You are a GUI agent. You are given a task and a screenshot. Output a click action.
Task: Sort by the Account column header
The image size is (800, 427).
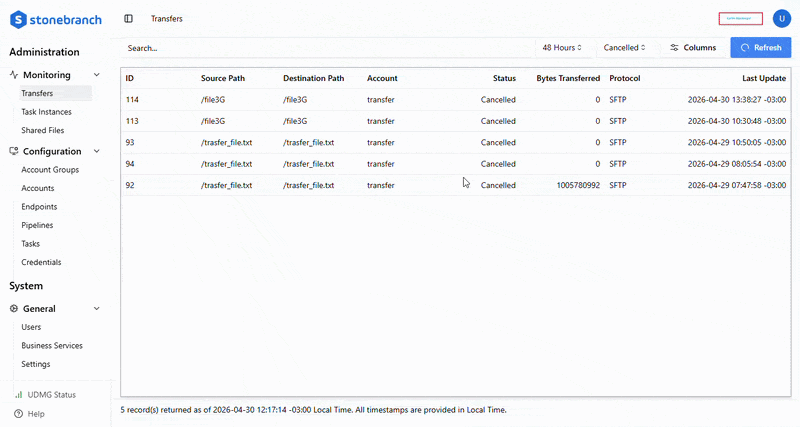(382, 78)
